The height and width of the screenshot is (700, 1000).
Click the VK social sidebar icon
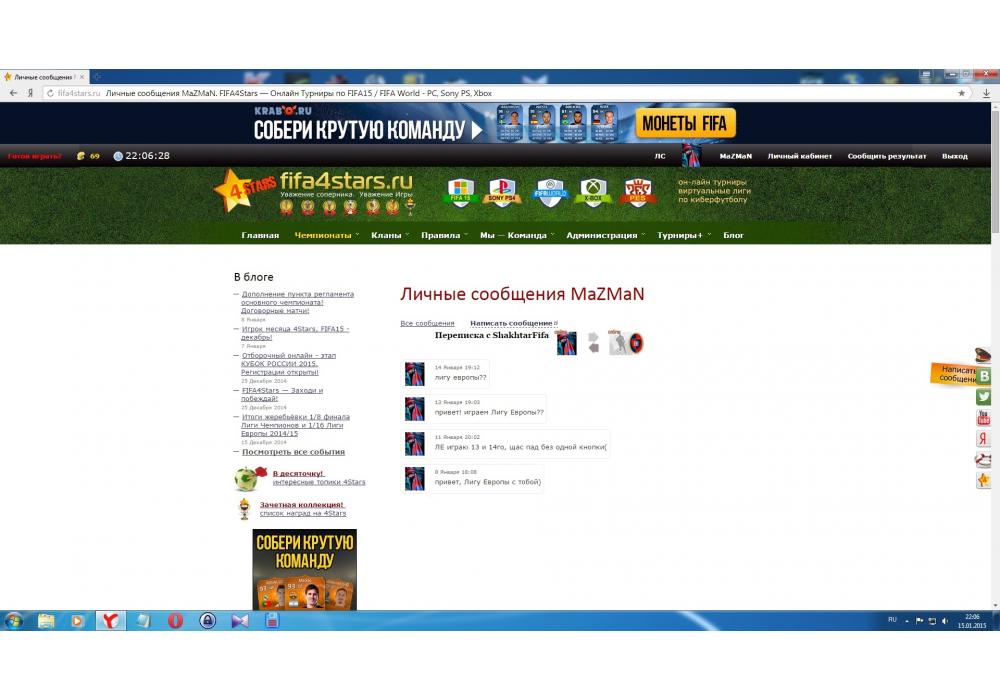(983, 376)
